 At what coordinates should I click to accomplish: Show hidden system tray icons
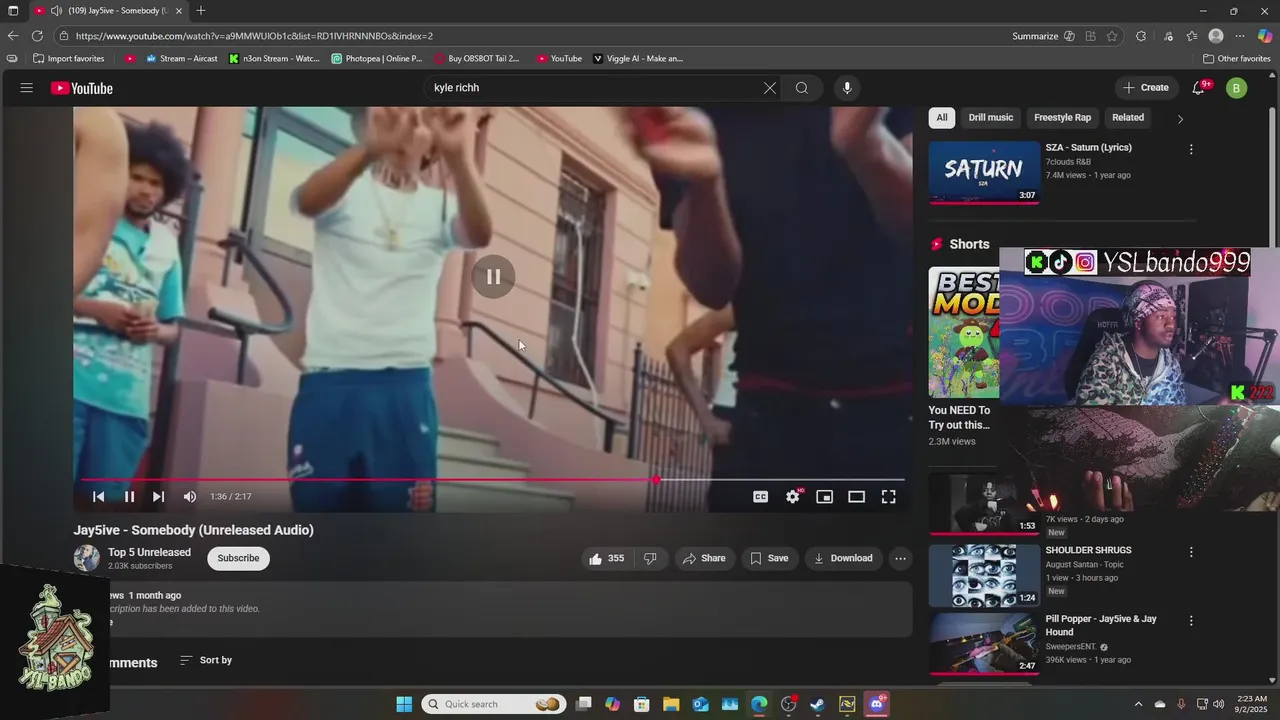click(x=1138, y=704)
